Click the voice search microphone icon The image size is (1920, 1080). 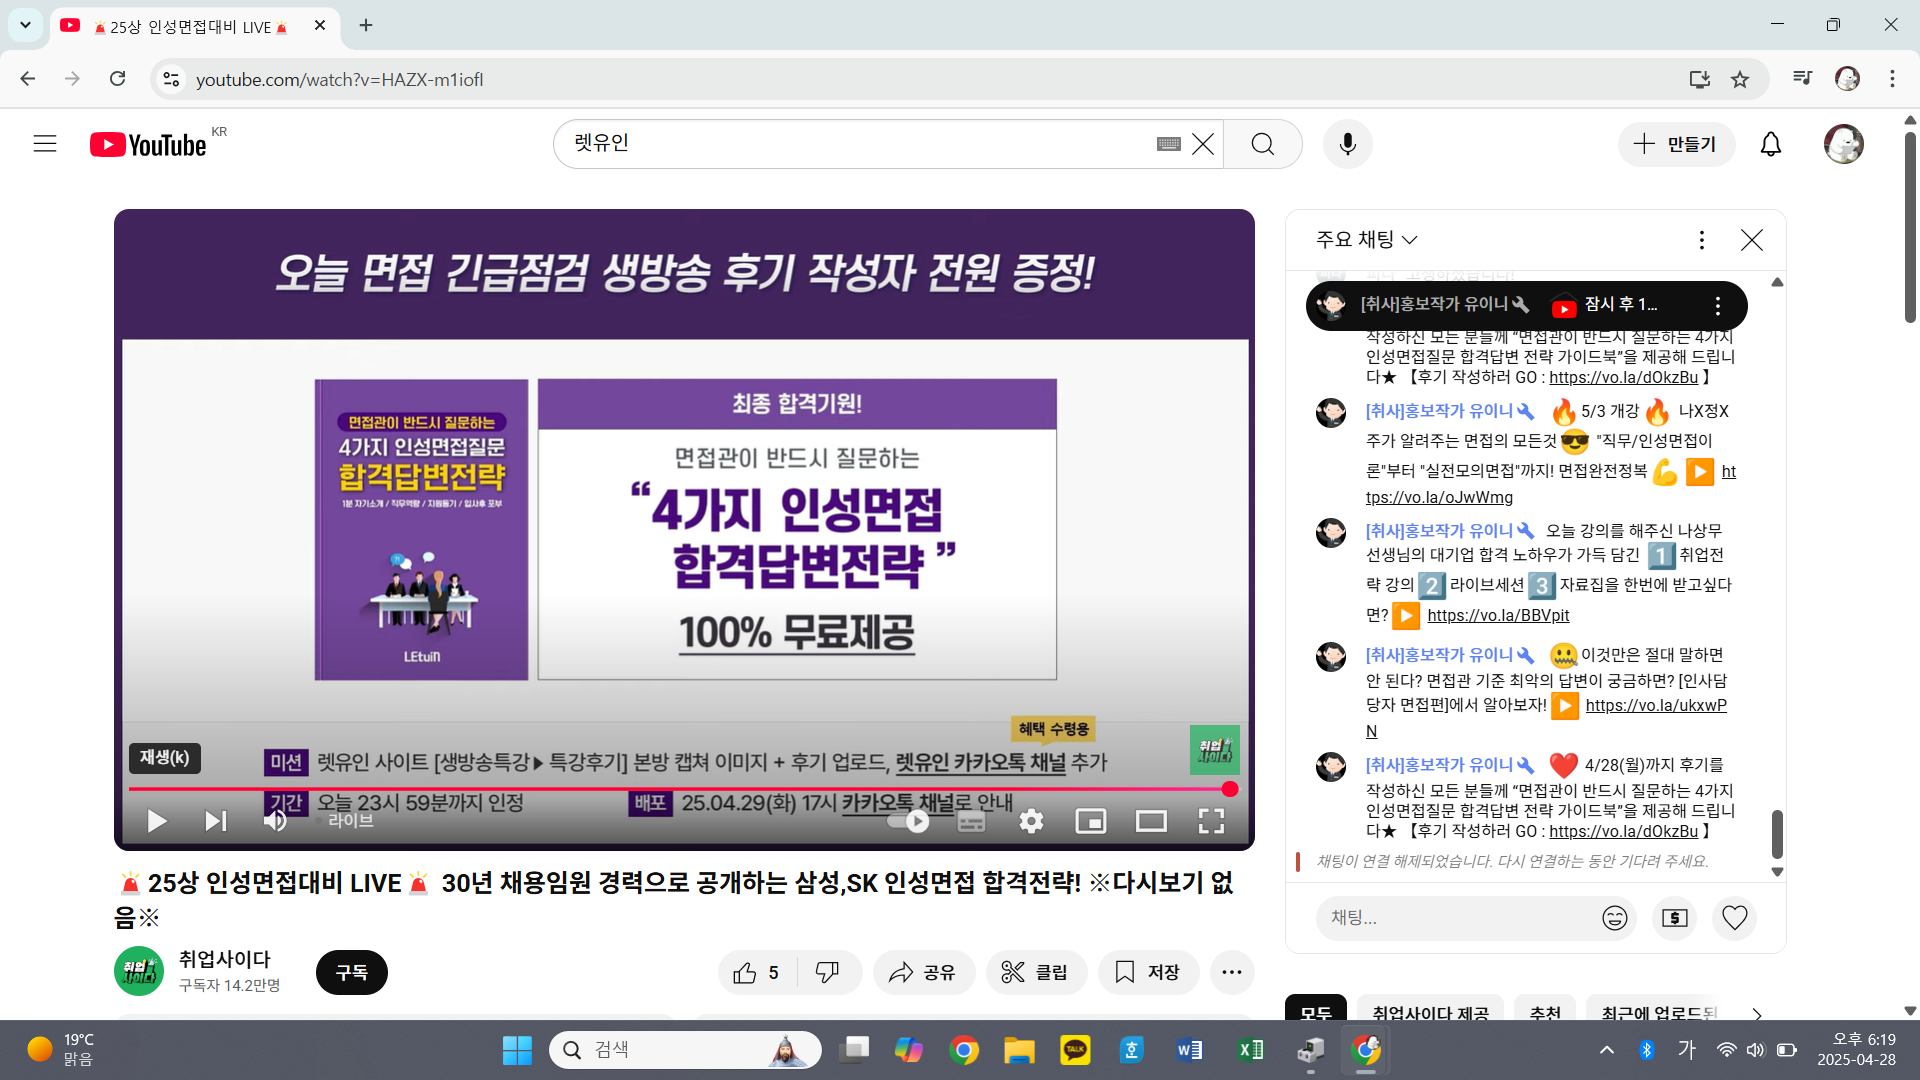pyautogui.click(x=1347, y=144)
